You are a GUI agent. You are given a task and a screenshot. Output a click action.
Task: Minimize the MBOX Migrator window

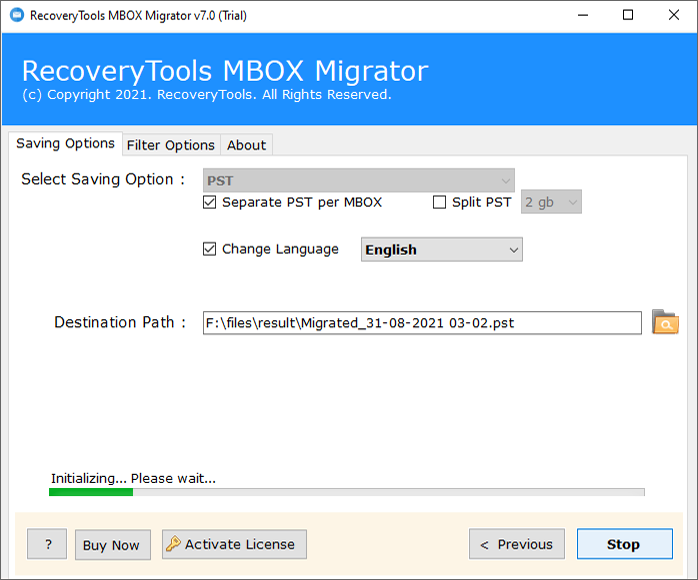click(x=583, y=15)
